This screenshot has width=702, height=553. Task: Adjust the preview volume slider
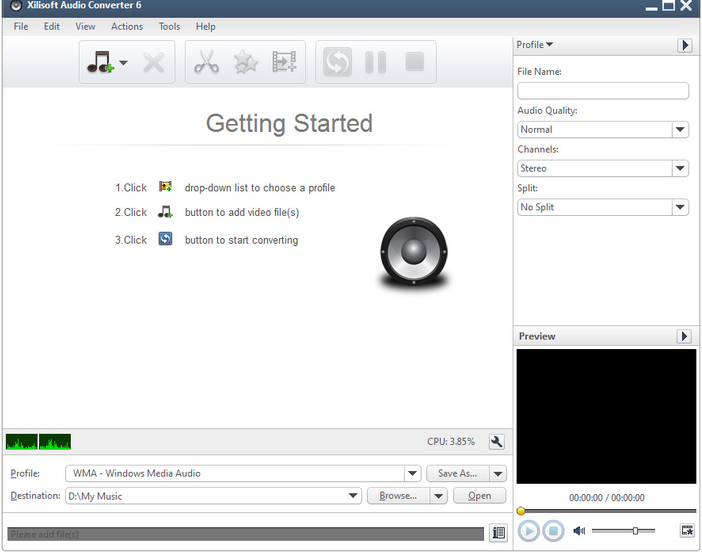635,531
